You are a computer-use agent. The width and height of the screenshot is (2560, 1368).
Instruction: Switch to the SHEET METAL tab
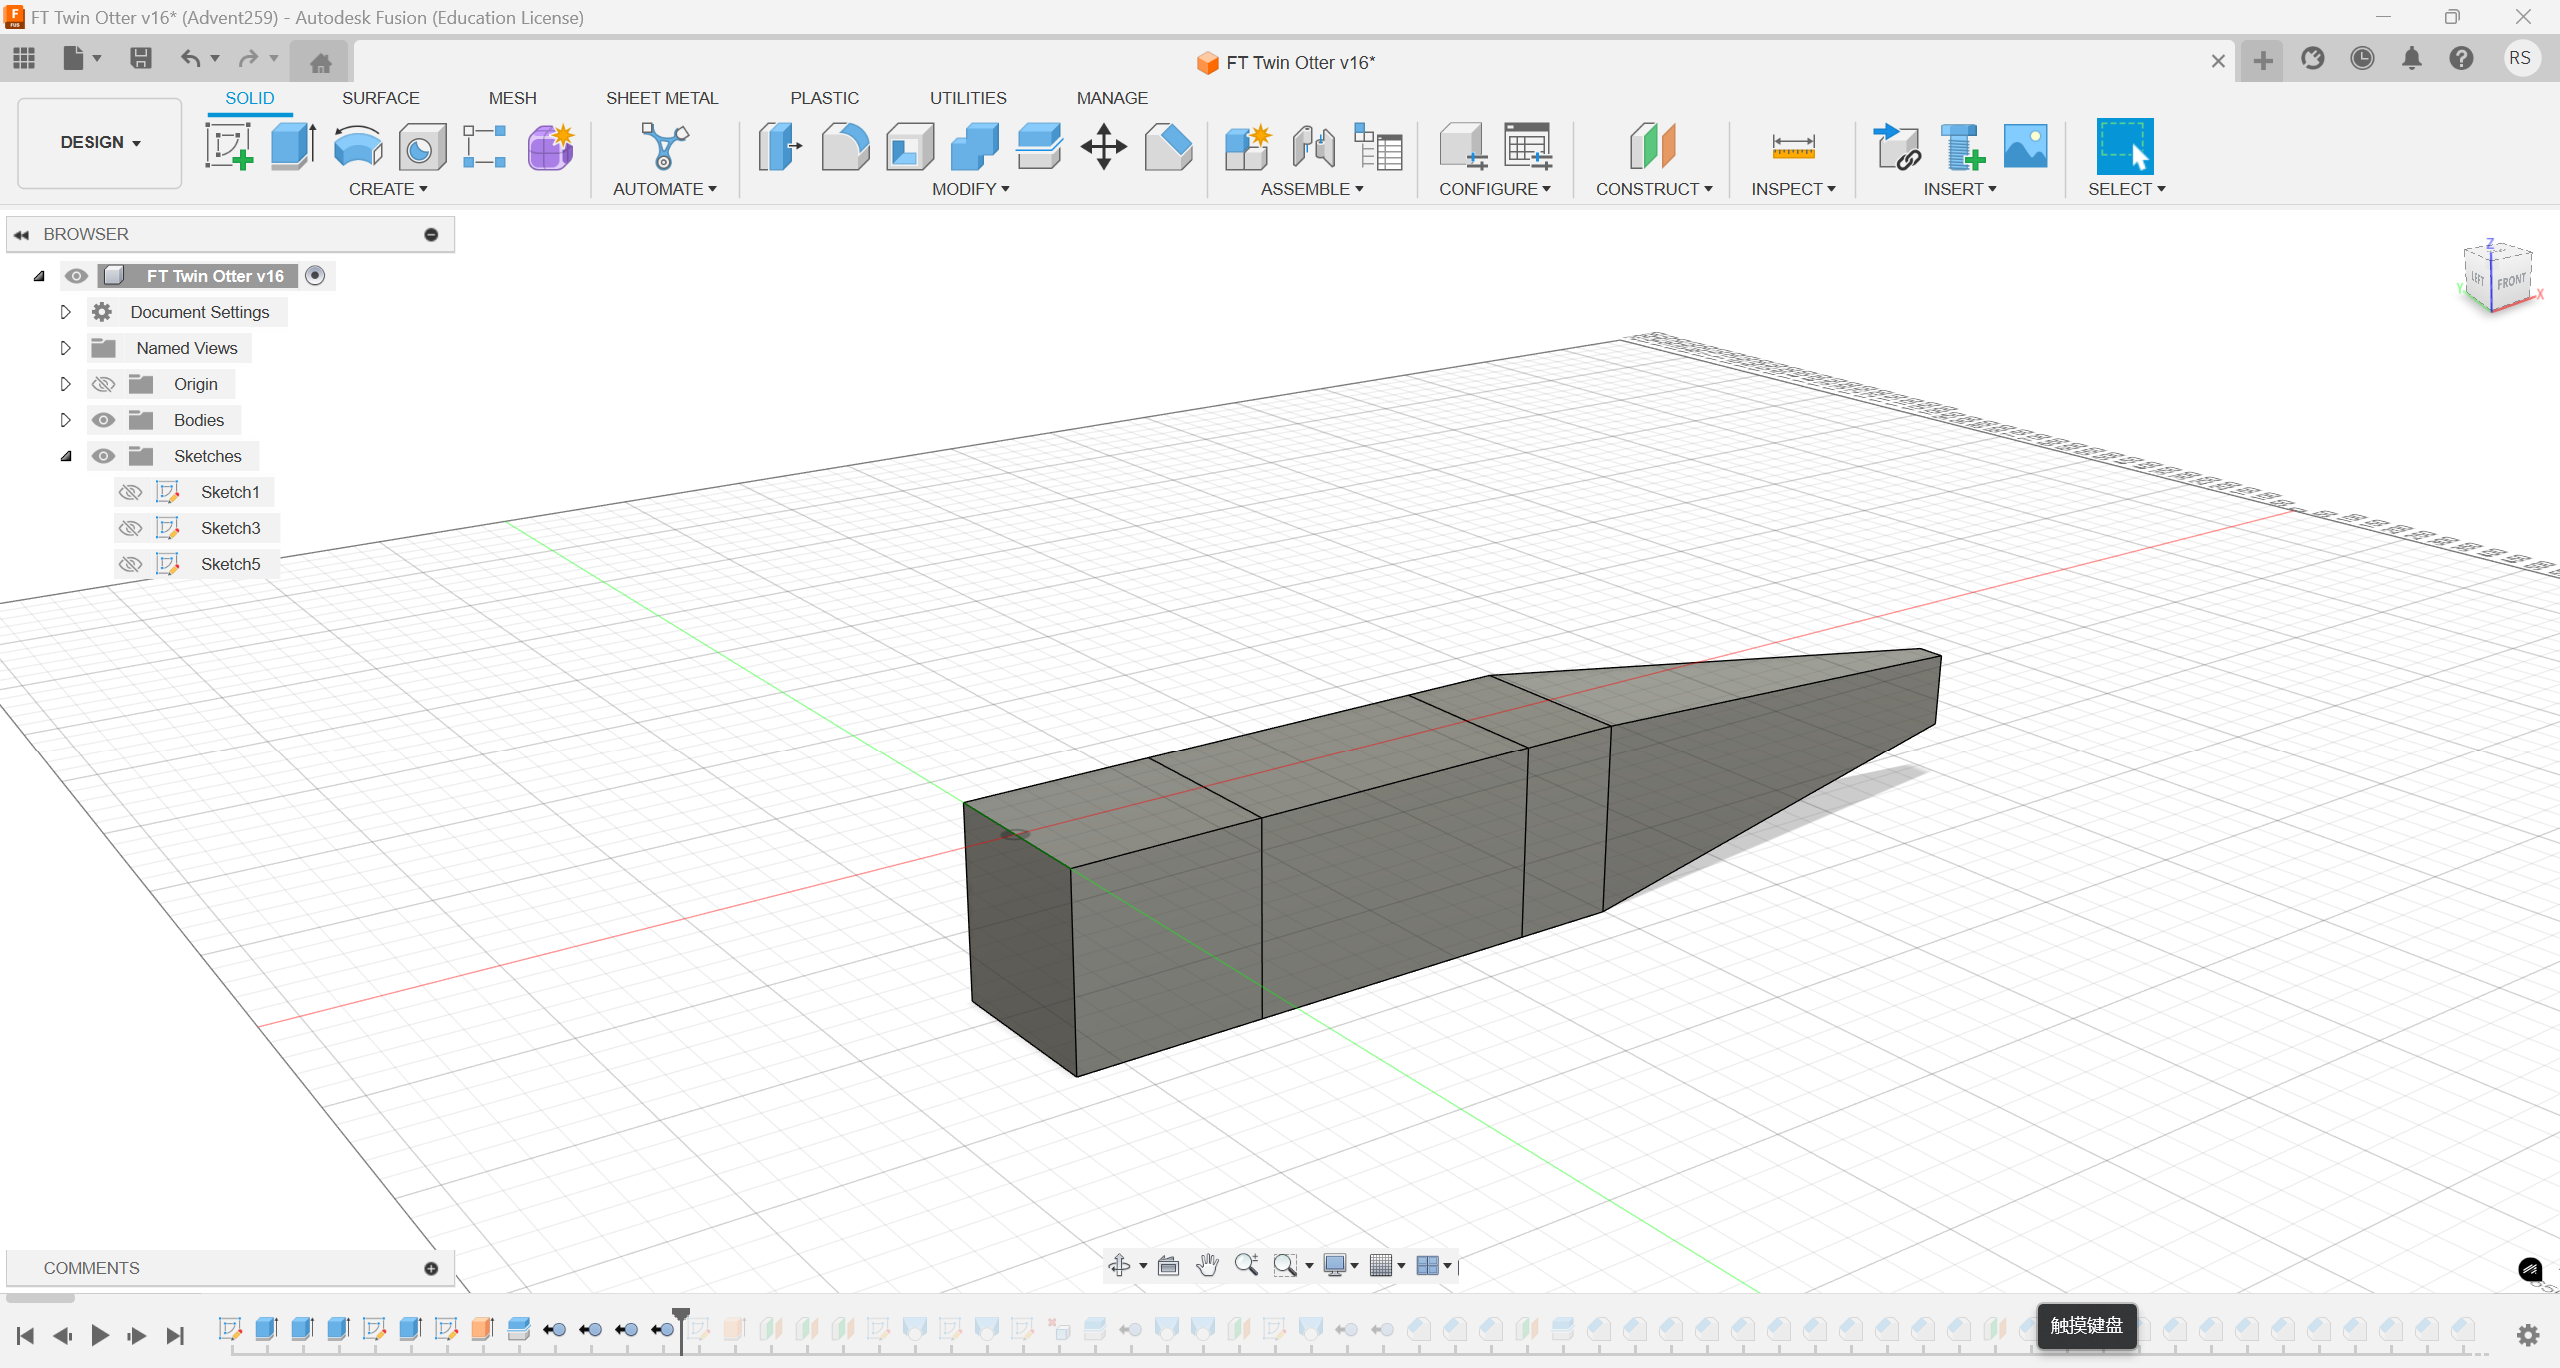click(662, 98)
